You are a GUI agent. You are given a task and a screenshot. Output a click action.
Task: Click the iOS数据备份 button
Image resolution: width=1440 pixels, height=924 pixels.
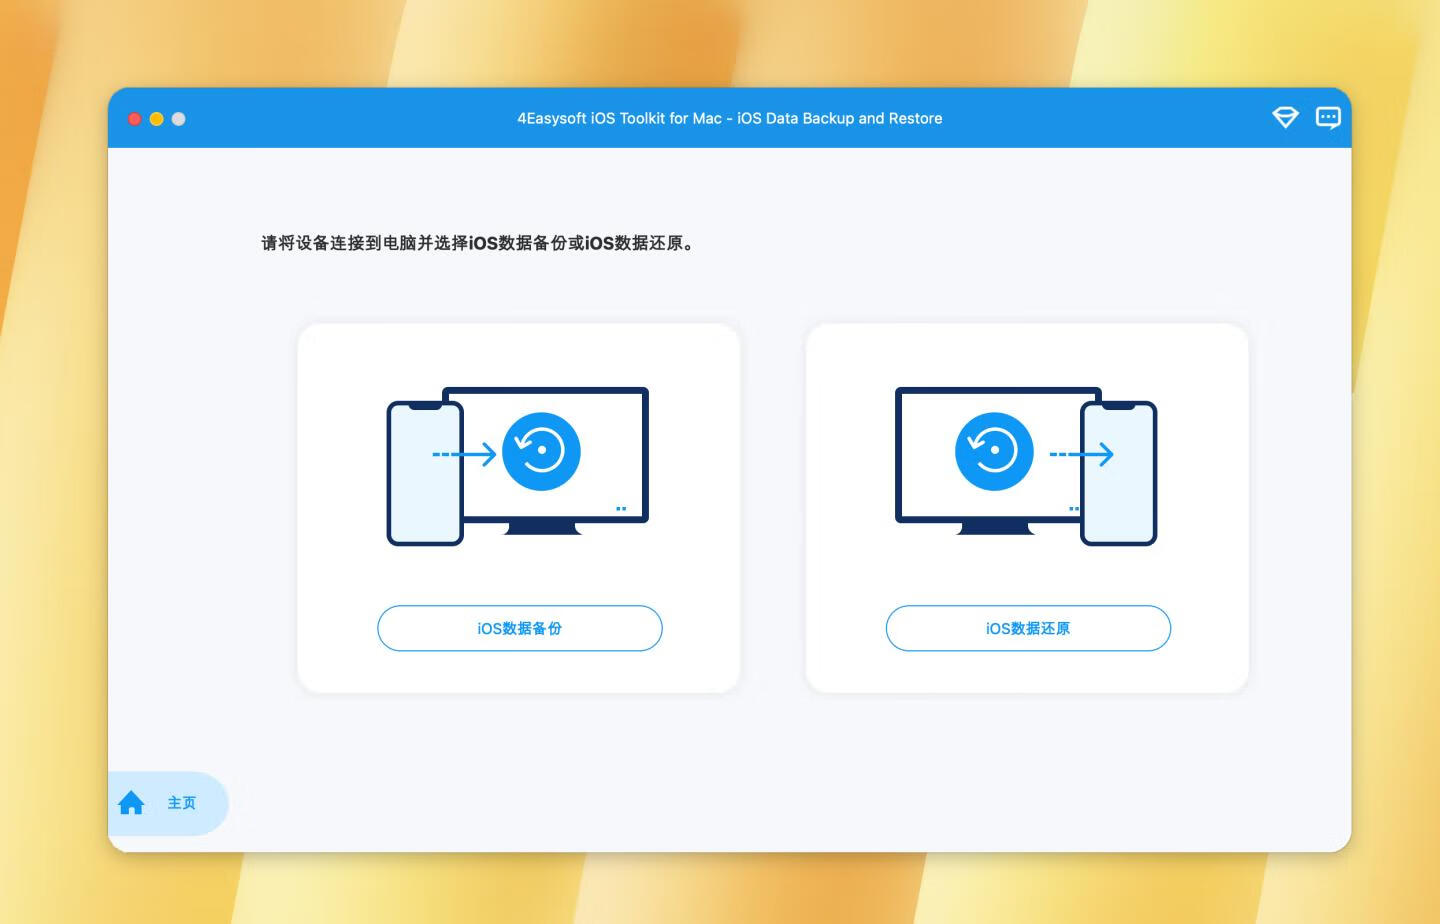click(x=519, y=628)
